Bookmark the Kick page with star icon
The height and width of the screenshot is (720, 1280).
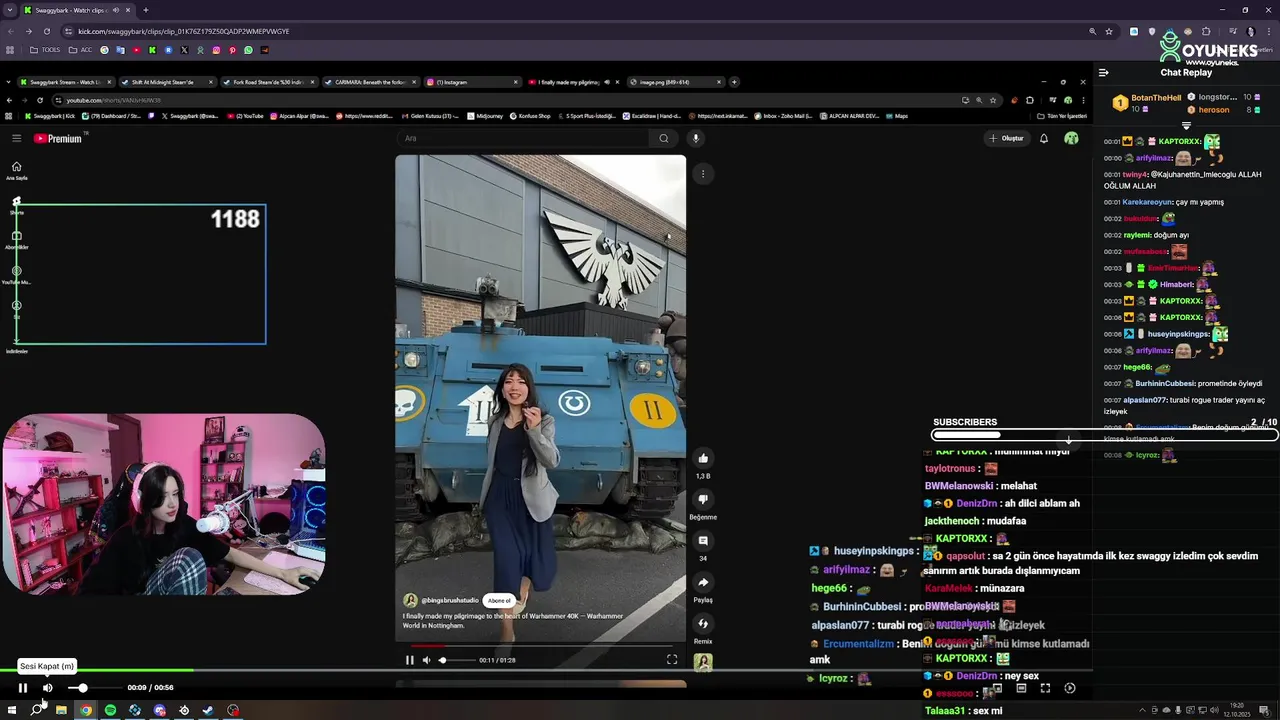coord(1109,31)
